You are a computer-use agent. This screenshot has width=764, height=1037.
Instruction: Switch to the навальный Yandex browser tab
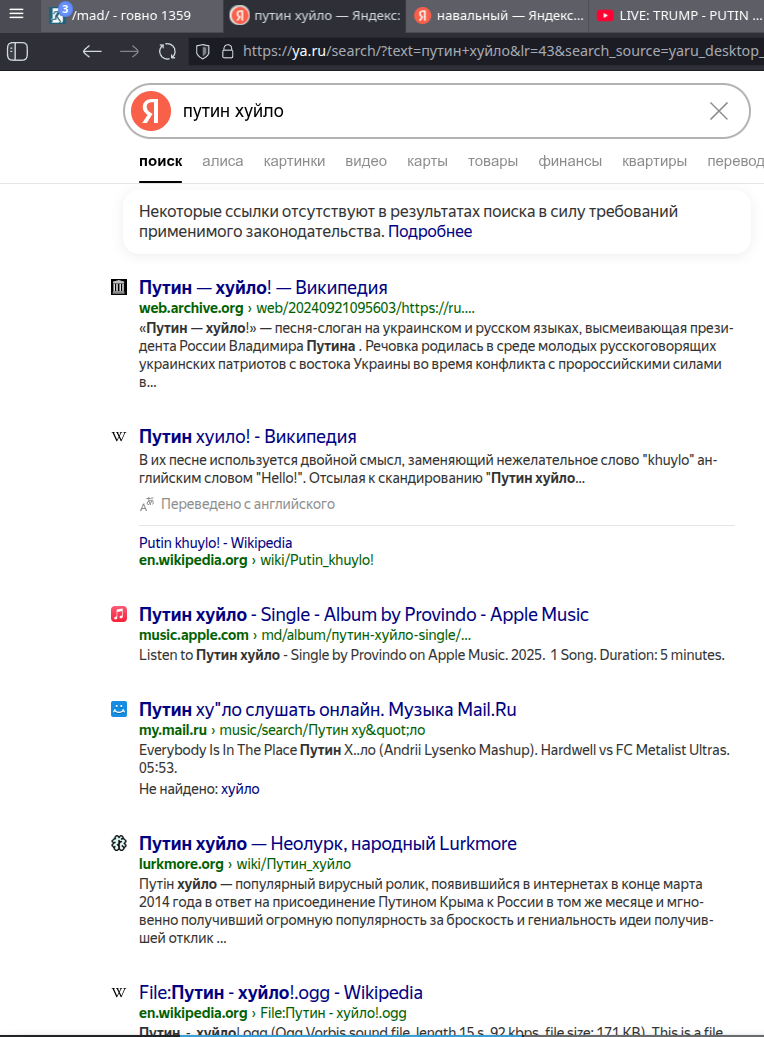(x=499, y=15)
